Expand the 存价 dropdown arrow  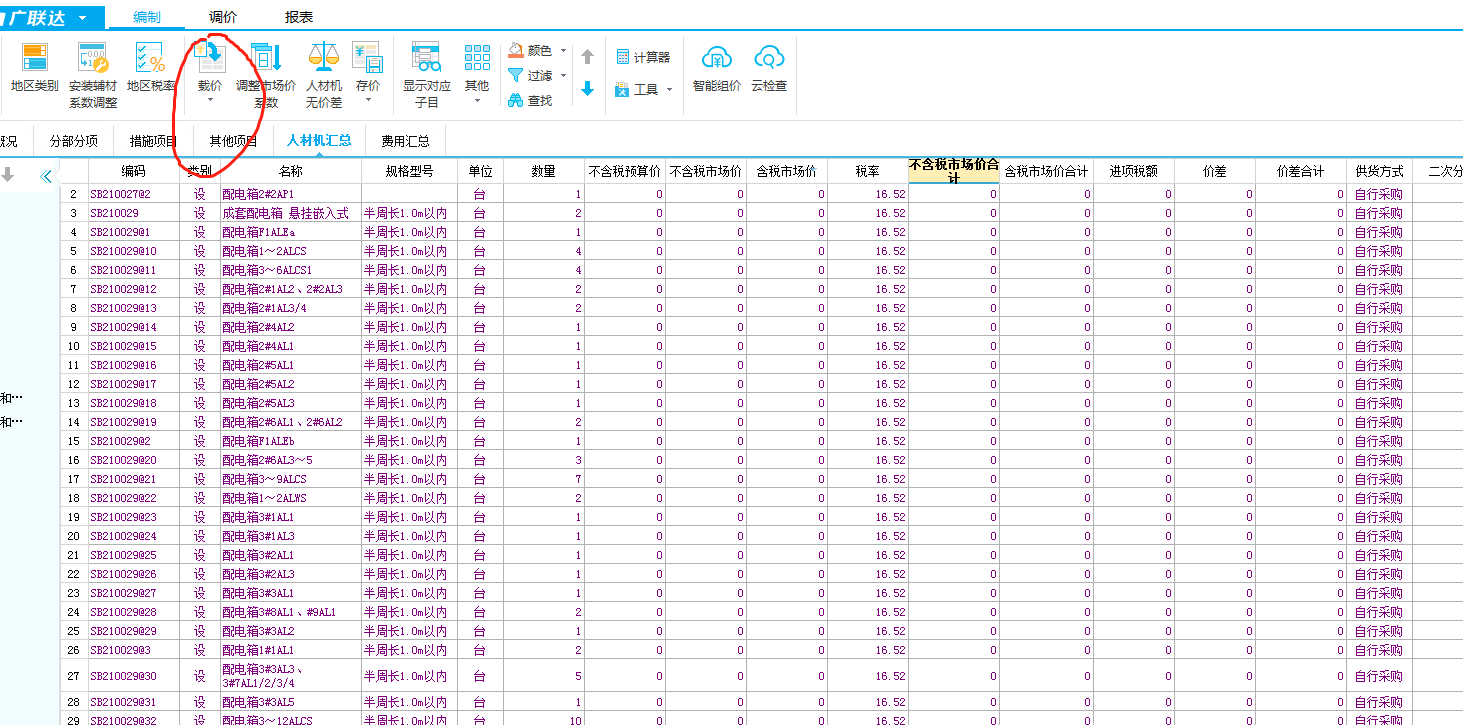click(x=368, y=100)
